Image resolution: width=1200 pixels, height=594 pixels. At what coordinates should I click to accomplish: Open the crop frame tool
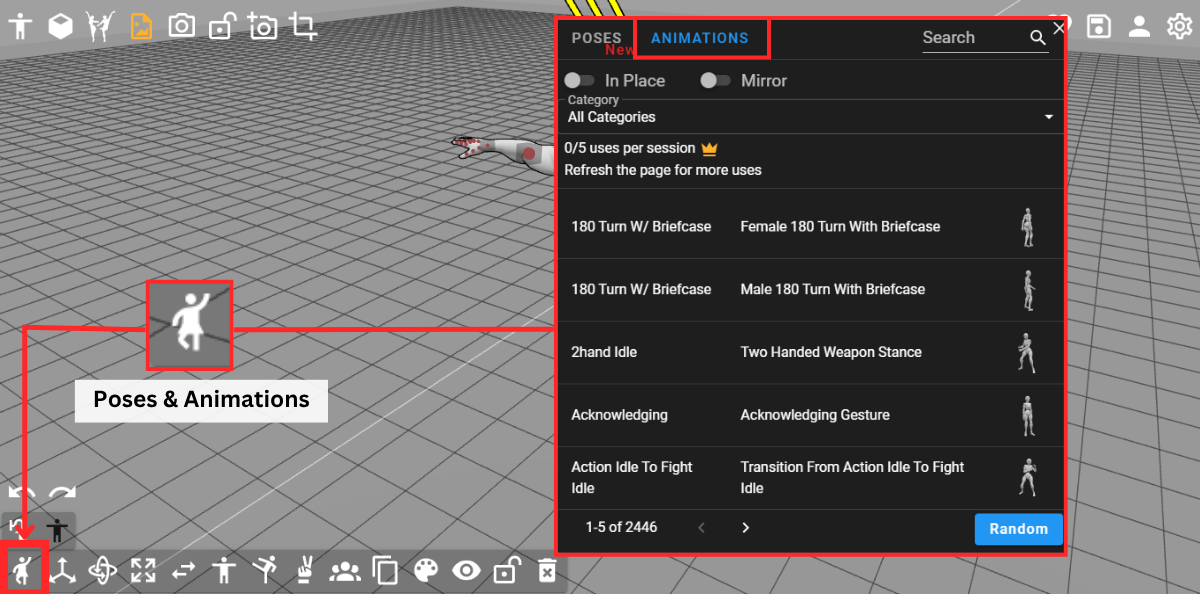pos(302,26)
